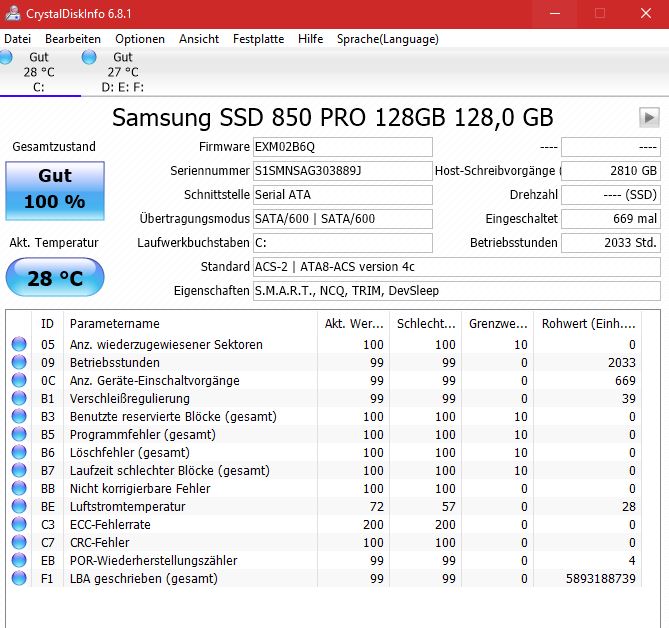Click the Akt. Wer... column header
This screenshot has height=628, width=669.
(x=353, y=323)
